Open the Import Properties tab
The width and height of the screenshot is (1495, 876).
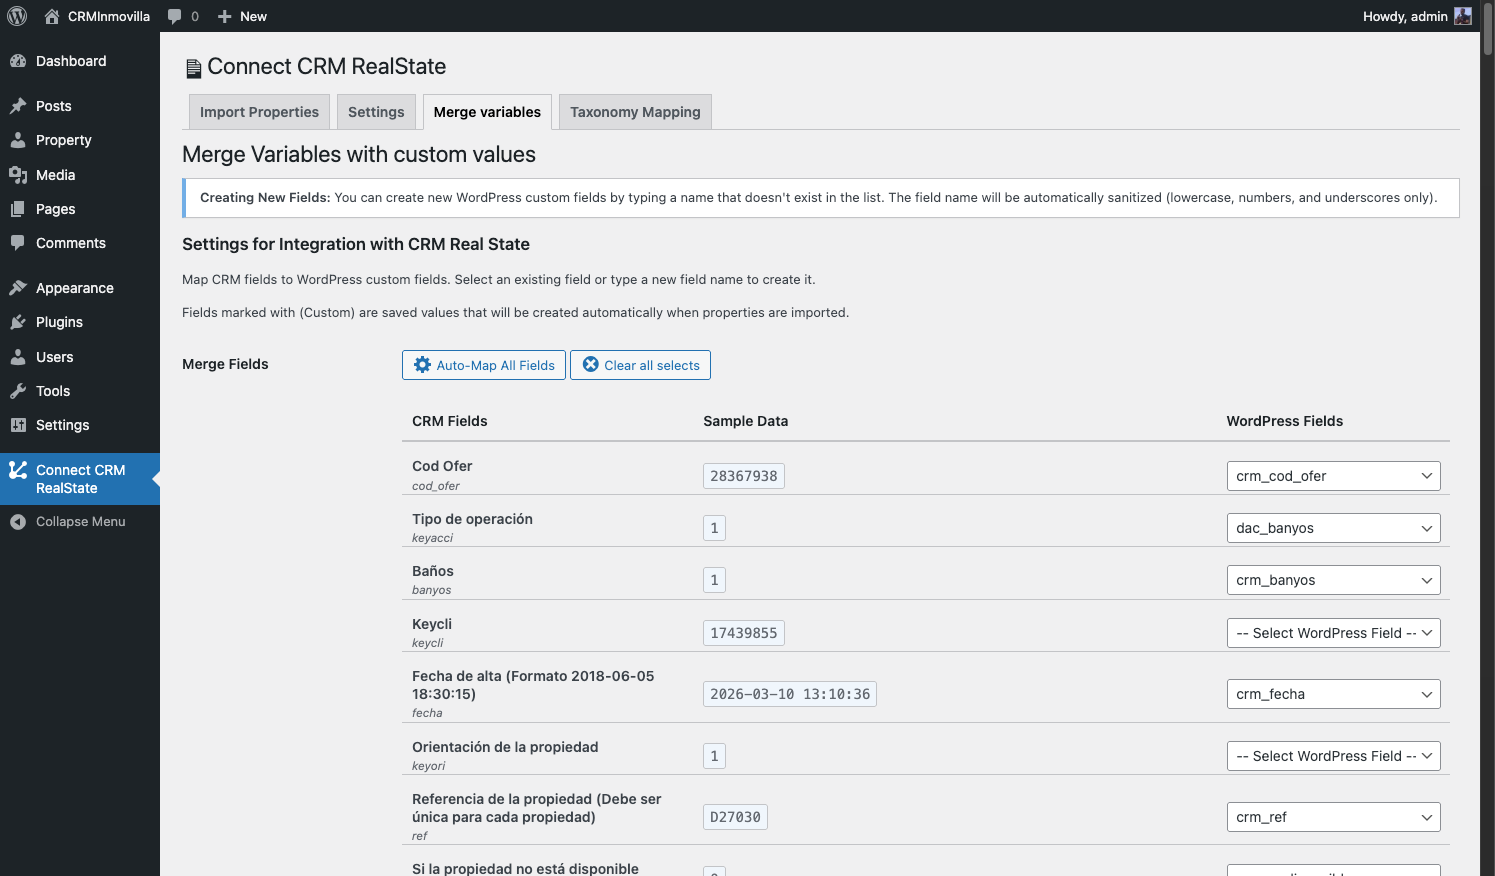coord(258,111)
